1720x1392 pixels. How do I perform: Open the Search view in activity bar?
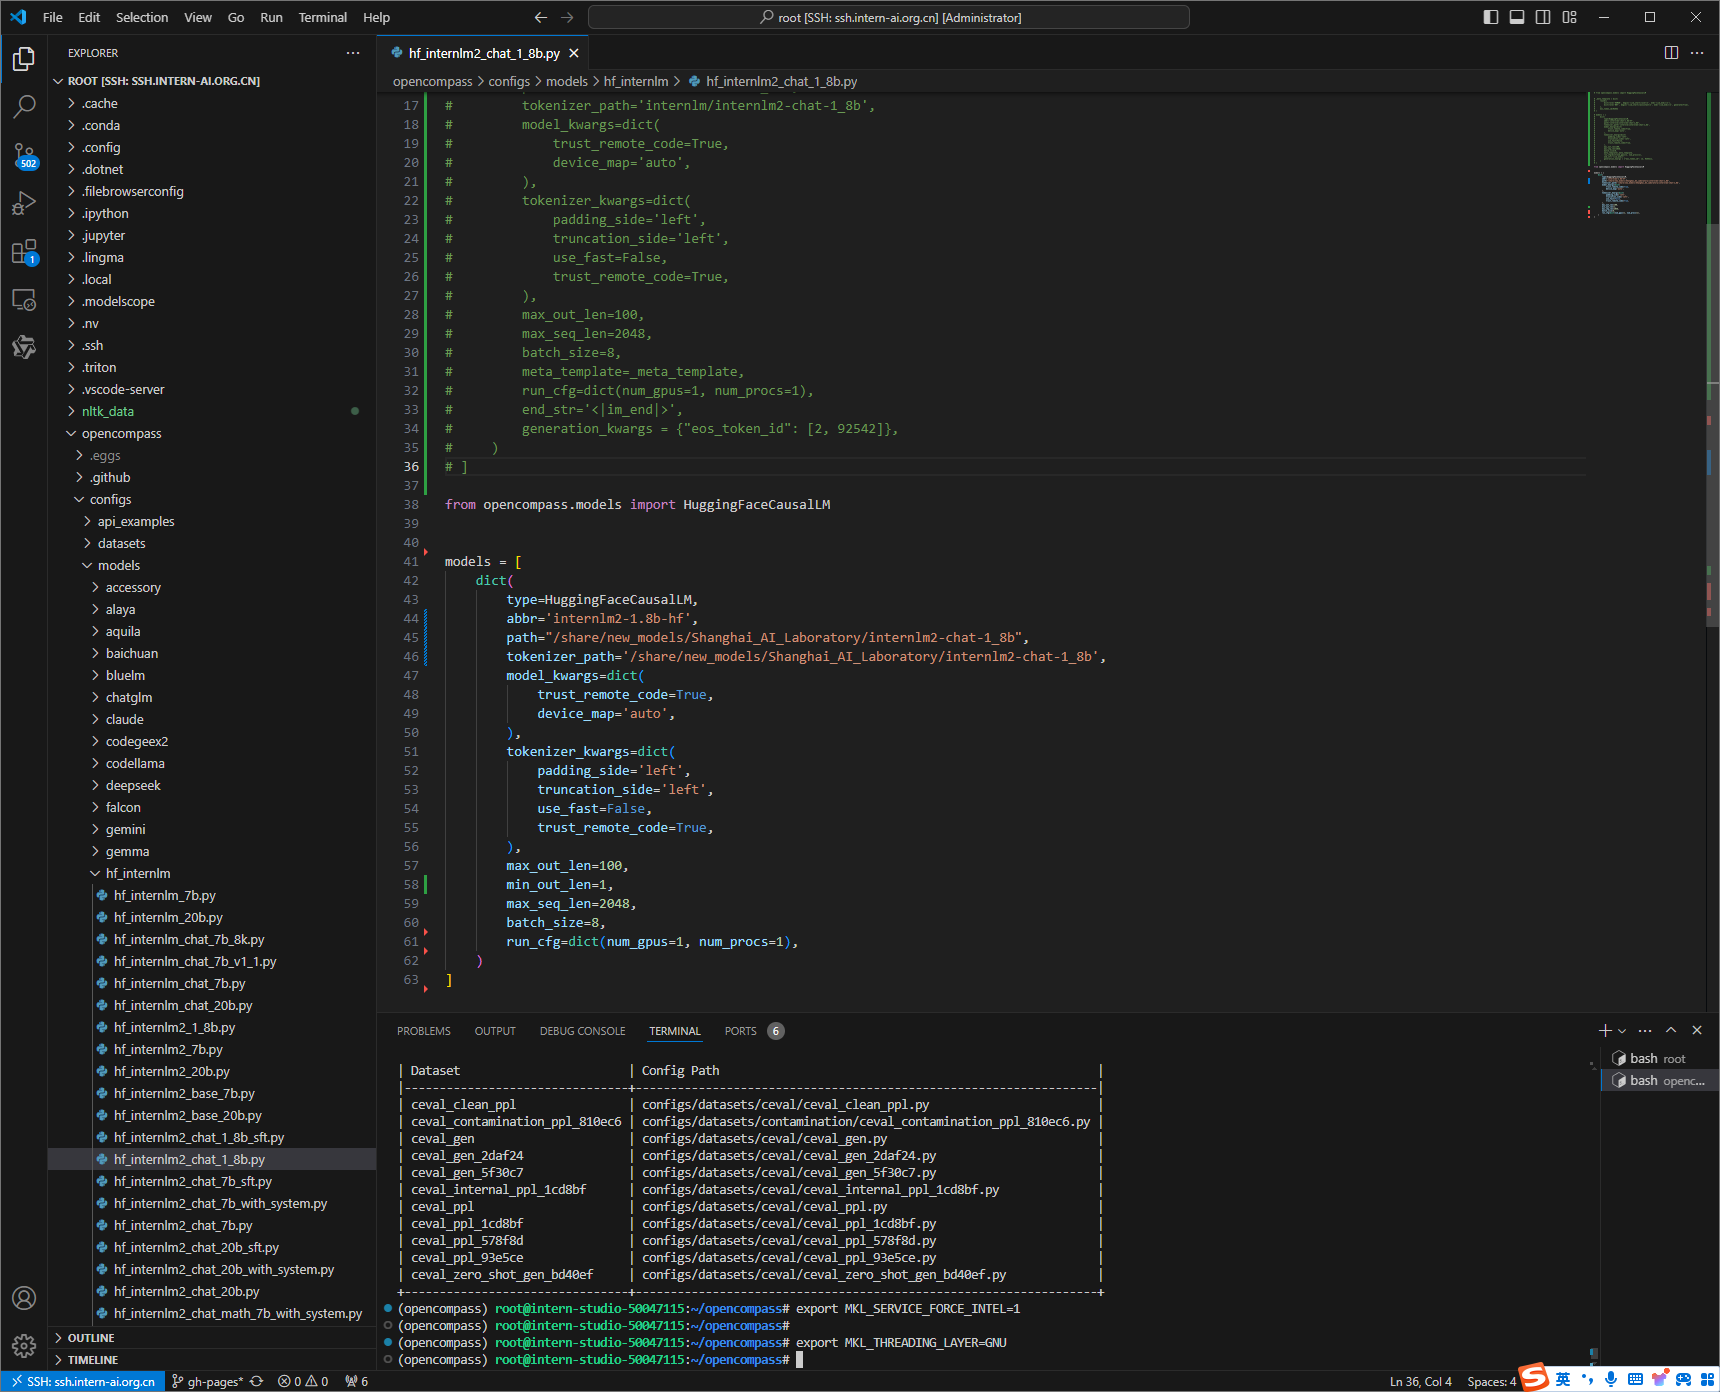click(x=24, y=106)
